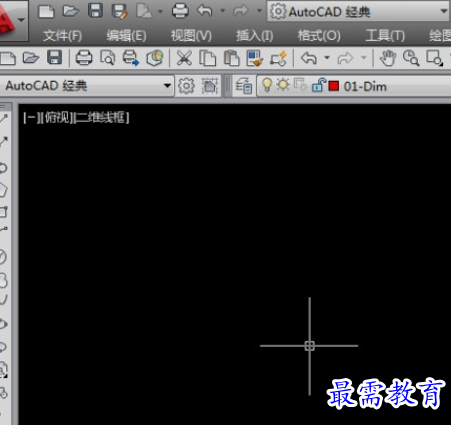Open layer dropdown showing 01-Dim

pos(354,86)
